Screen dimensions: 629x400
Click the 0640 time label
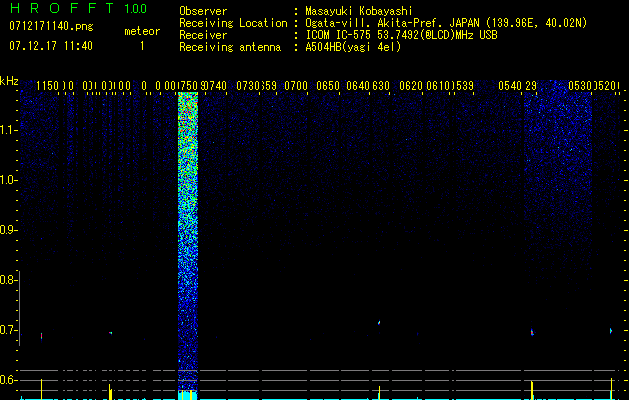point(358,86)
